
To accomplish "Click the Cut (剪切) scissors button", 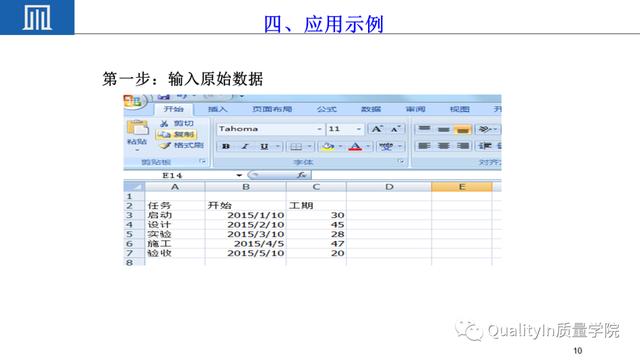I will 177,123.
